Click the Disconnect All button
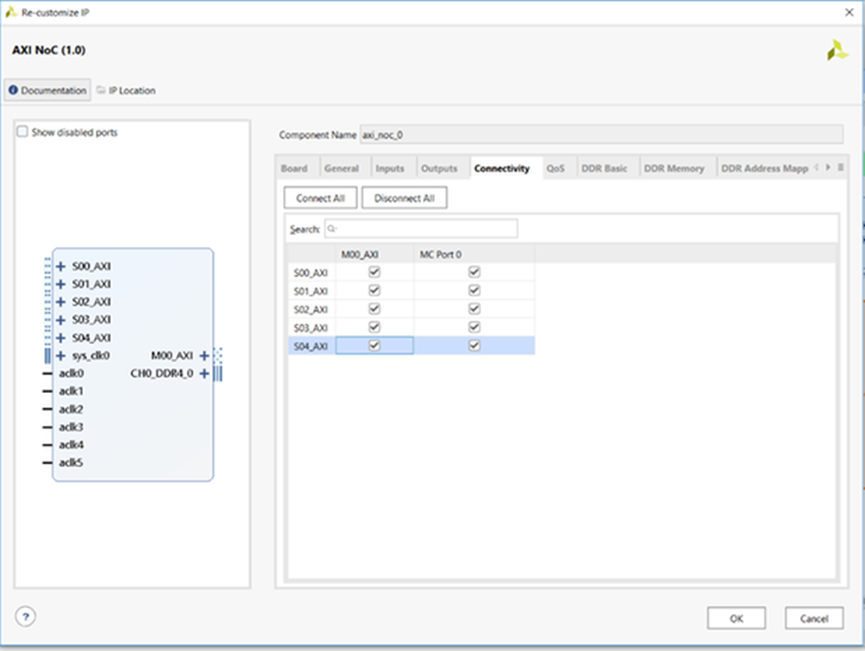865x651 pixels. point(404,198)
